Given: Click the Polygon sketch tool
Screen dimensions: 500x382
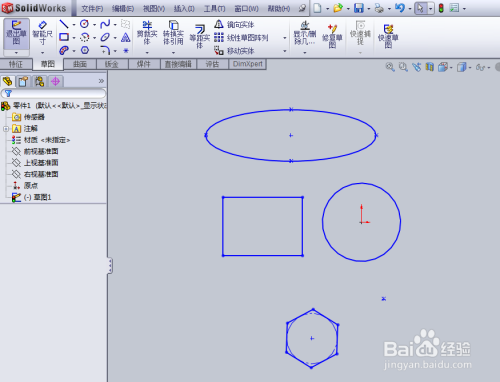Looking at the screenshot, I should pyautogui.click(x=85, y=50).
